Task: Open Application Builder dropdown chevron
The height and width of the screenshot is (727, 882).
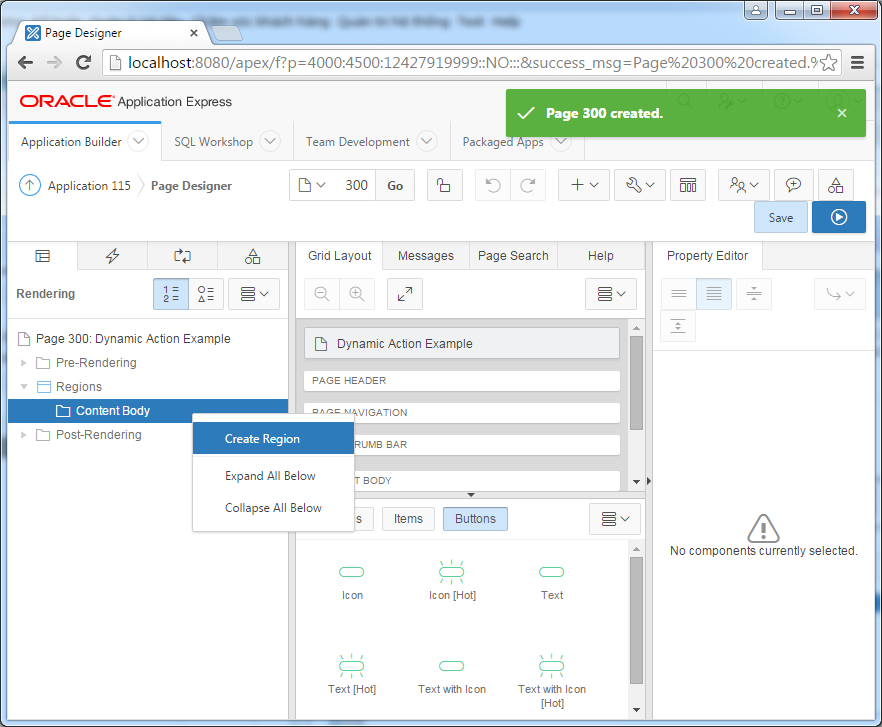Action: pyautogui.click(x=138, y=141)
